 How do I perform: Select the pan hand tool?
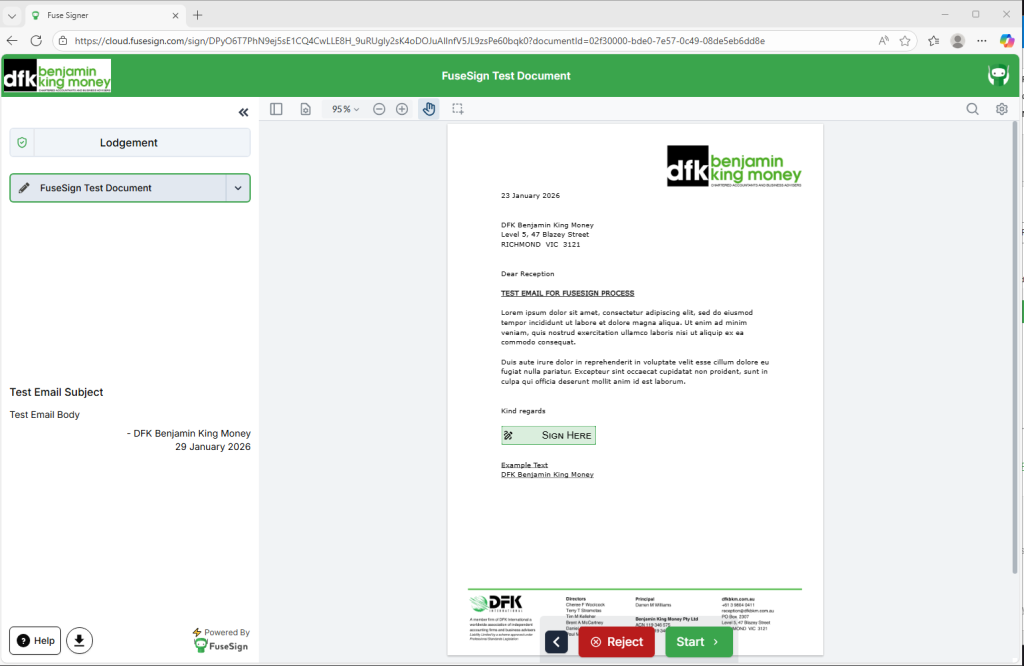click(429, 109)
